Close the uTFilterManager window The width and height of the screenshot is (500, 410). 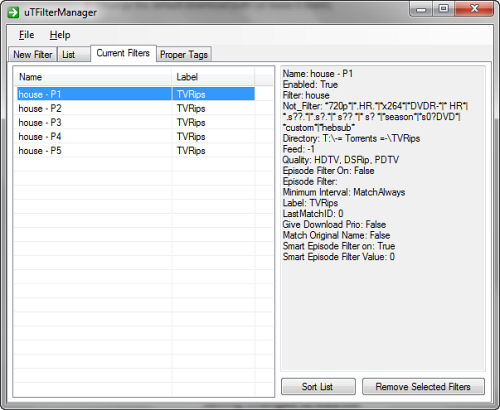point(474,9)
